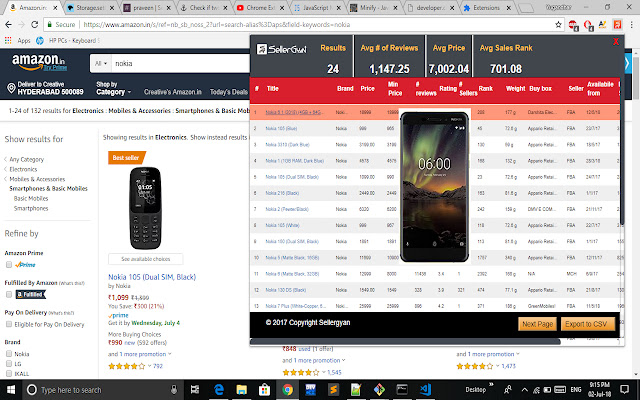The height and width of the screenshot is (400, 640).
Task: Close the SellerGyan overlay with the red X
Action: click(x=616, y=41)
